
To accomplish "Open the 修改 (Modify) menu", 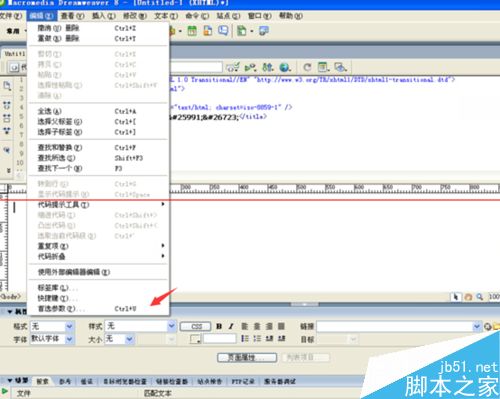I will [x=135, y=16].
